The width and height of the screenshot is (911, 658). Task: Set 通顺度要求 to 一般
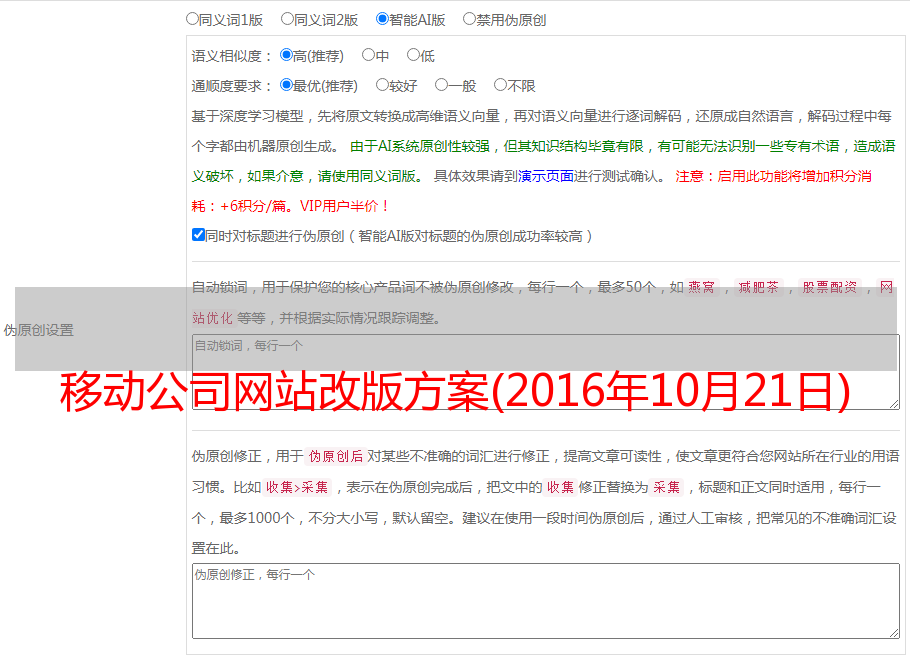pos(442,85)
